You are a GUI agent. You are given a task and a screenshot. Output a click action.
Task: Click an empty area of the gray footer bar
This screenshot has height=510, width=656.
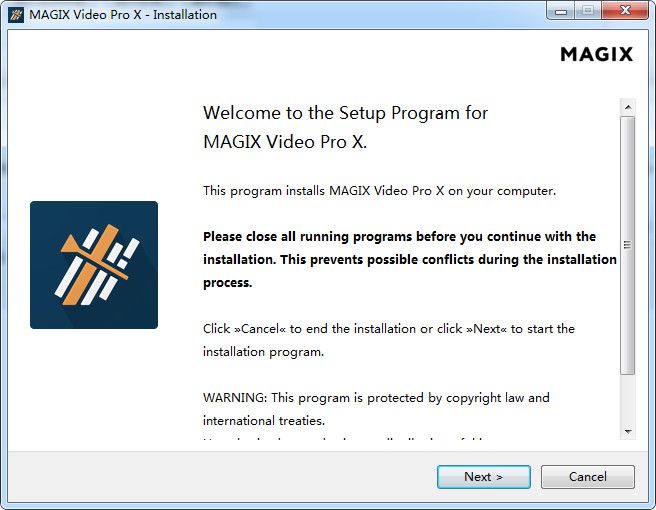pos(209,477)
